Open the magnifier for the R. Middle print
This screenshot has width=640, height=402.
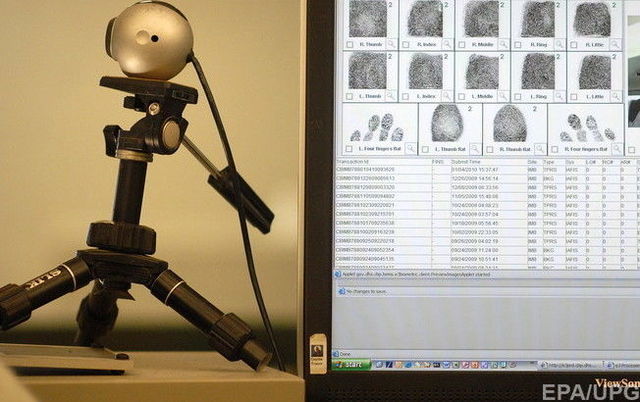click(x=504, y=44)
